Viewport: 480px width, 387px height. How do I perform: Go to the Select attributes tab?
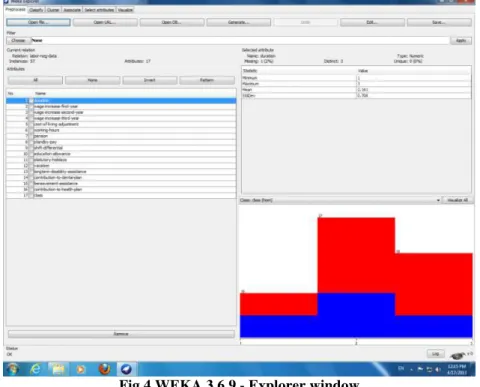coord(99,10)
